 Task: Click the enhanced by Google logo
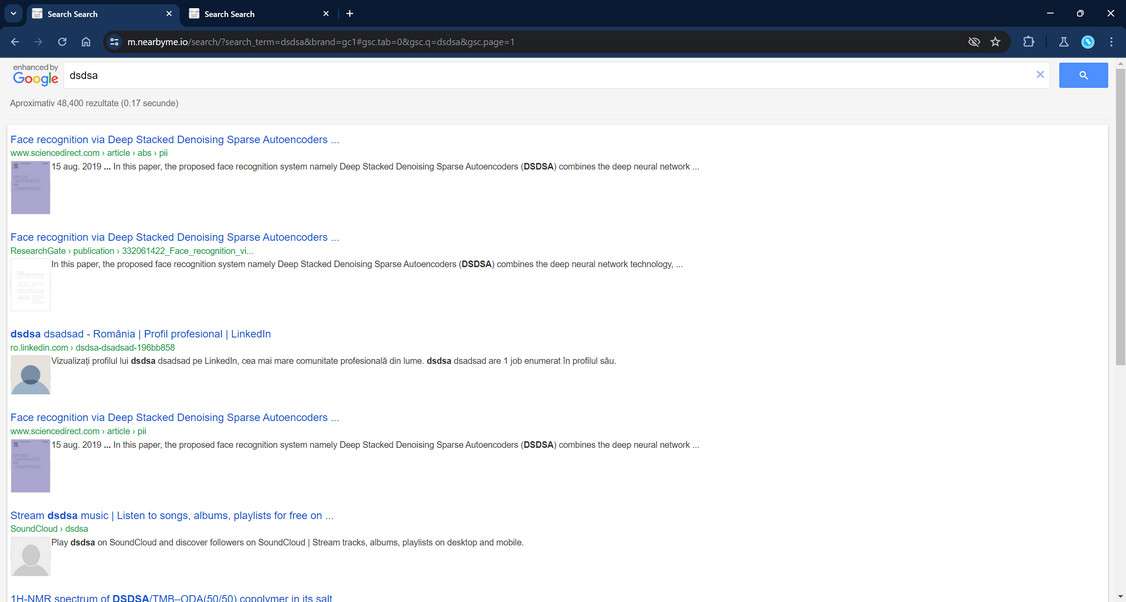[x=35, y=74]
